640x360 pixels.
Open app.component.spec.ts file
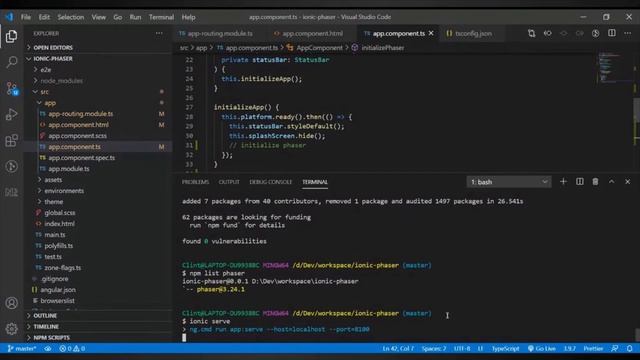(x=81, y=158)
